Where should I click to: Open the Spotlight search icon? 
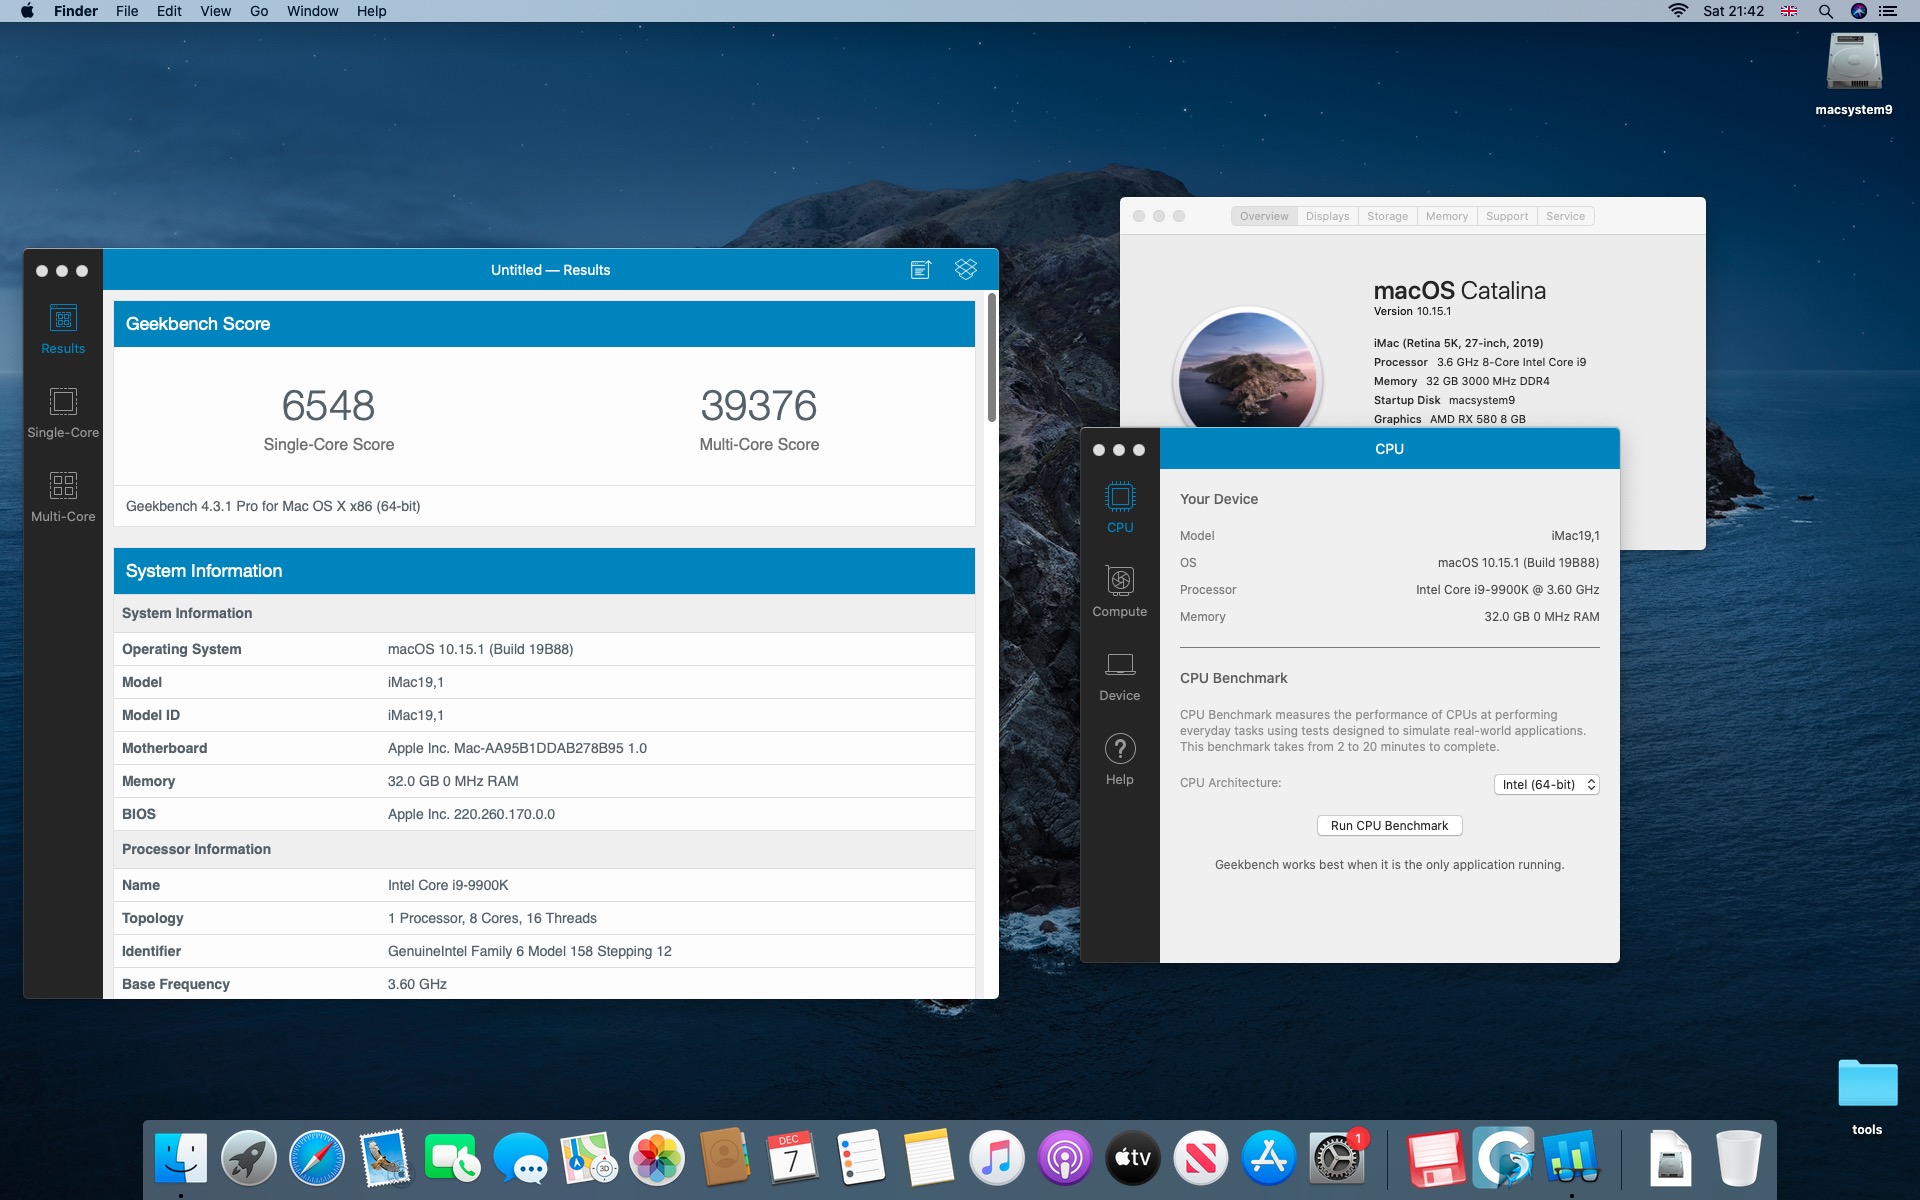[1825, 11]
